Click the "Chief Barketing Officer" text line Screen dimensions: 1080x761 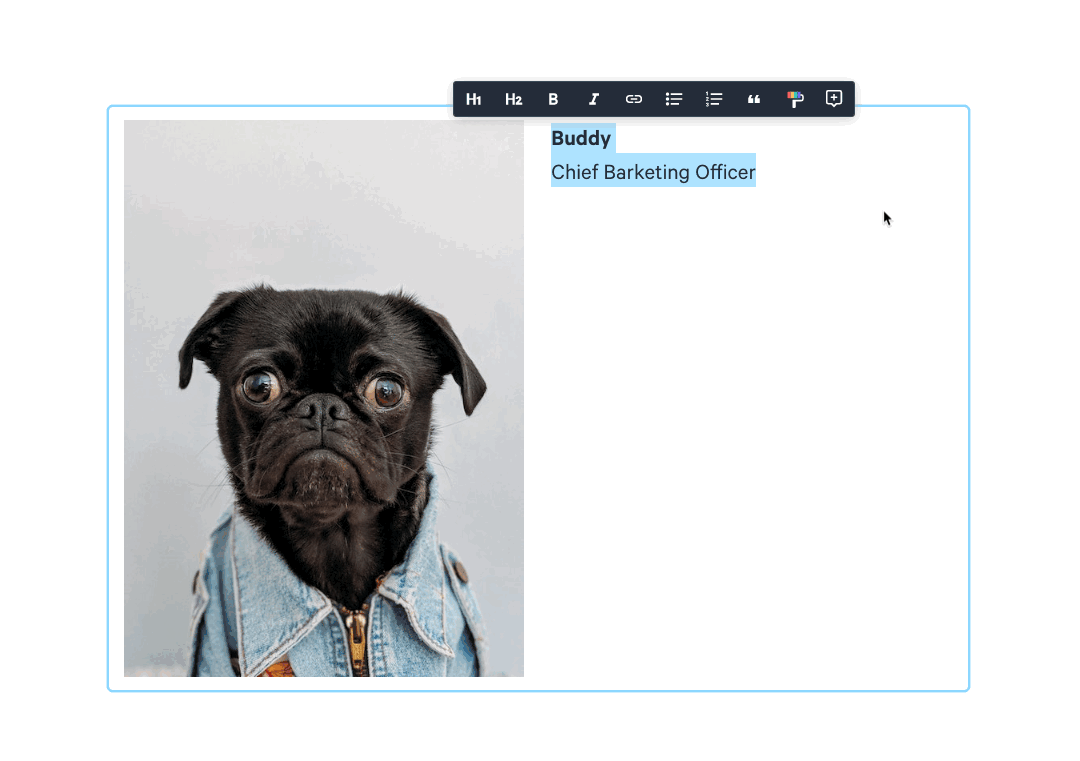pos(653,171)
